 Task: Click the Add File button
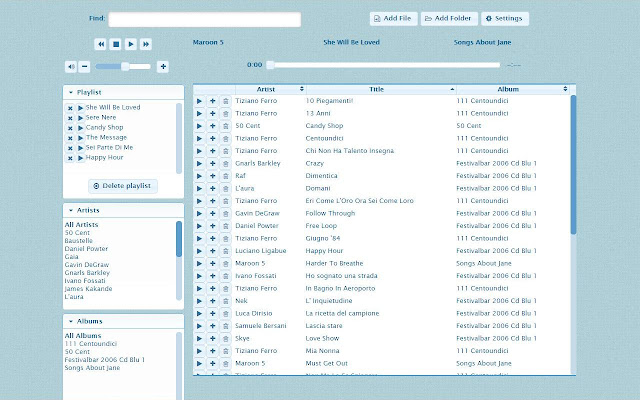[393, 18]
